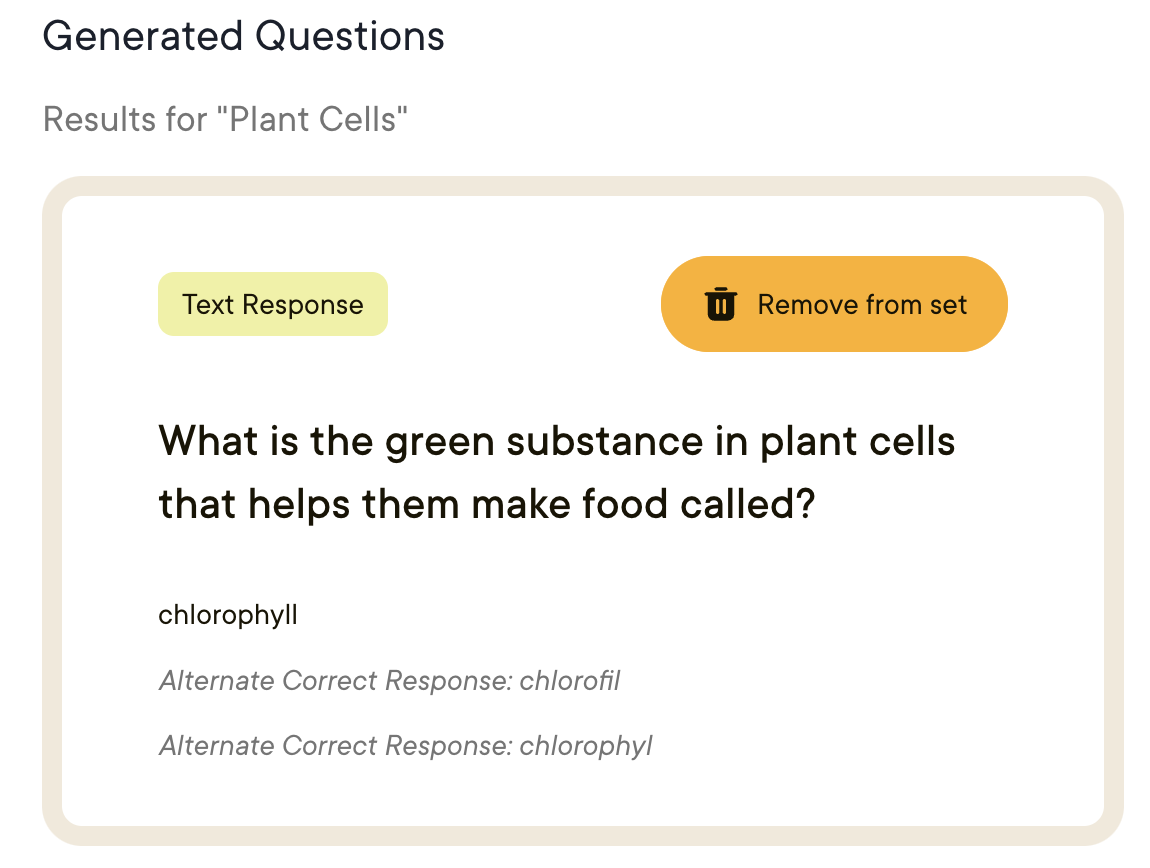
Task: Select the alternate response chlorophyl line
Action: click(405, 745)
